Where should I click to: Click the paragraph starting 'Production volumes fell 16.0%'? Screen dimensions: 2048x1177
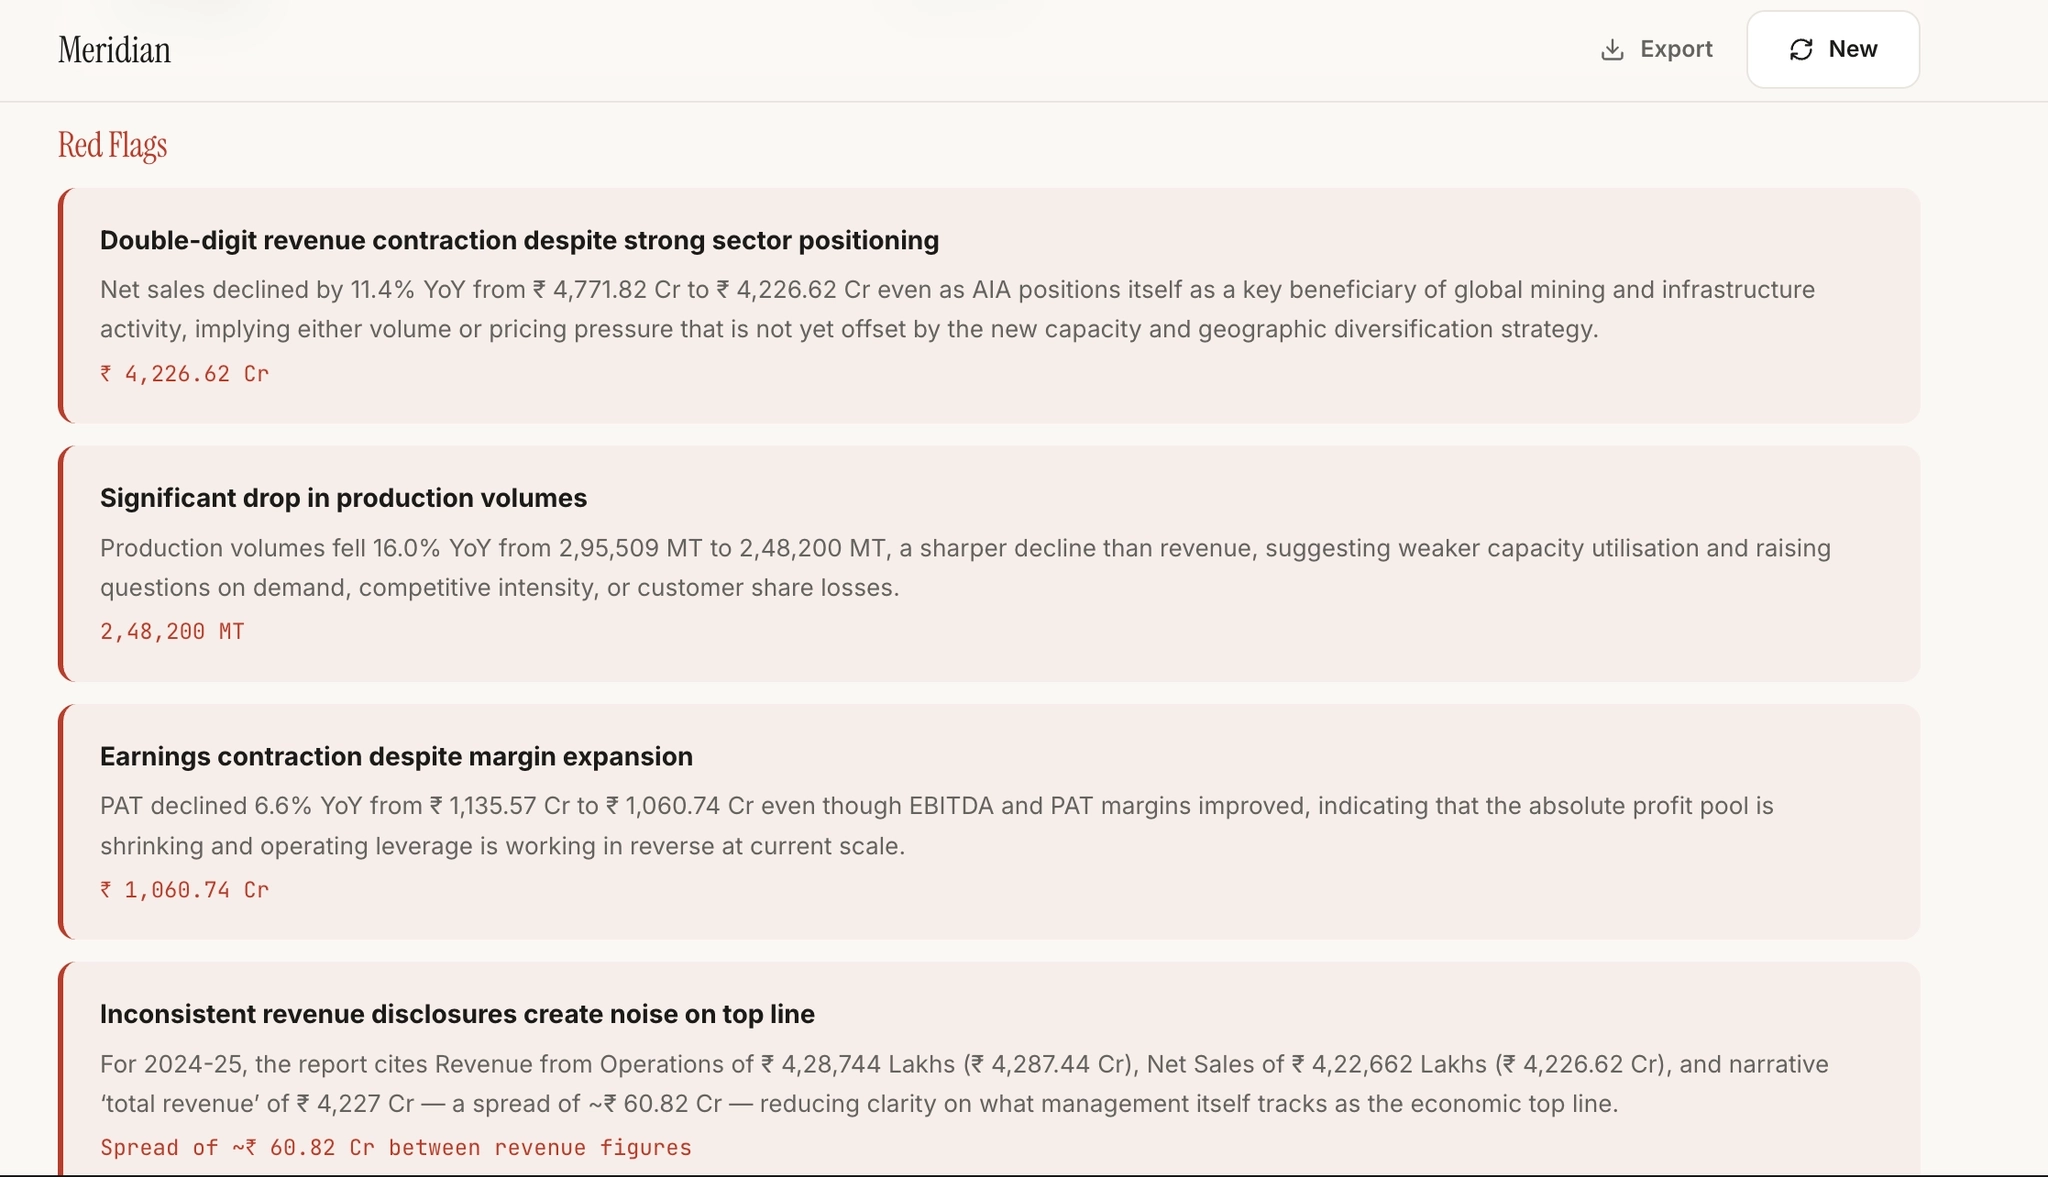tap(965, 568)
